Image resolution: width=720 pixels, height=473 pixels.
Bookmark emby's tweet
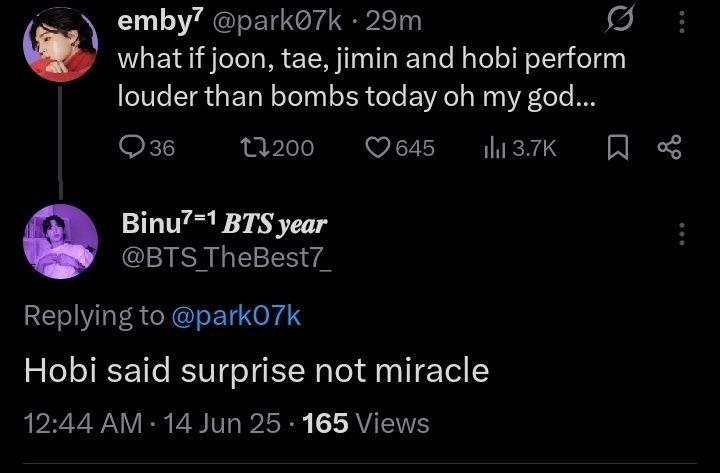tap(618, 148)
